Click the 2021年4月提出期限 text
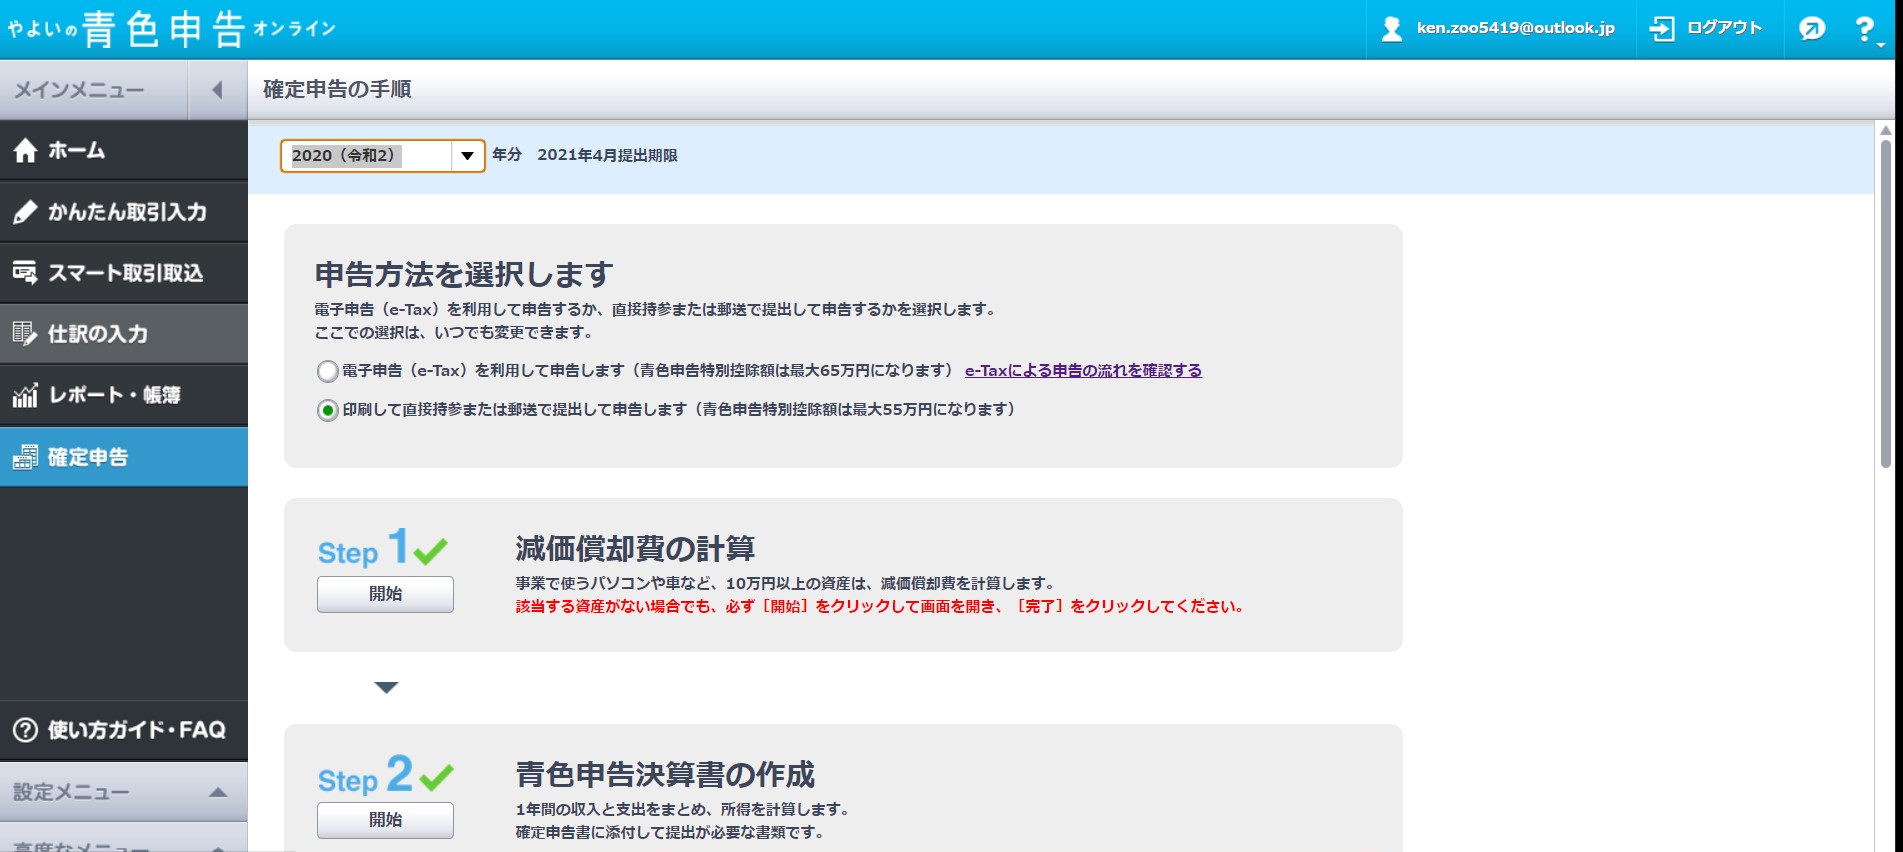1903x852 pixels. (607, 155)
